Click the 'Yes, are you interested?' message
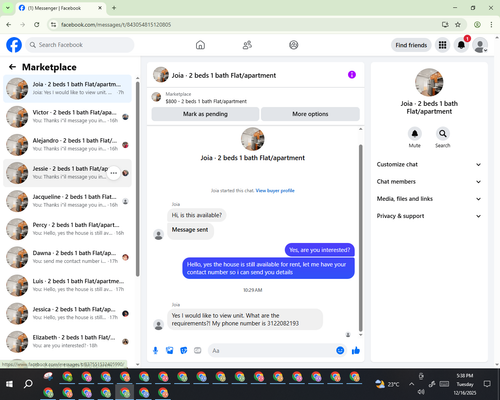The width and height of the screenshot is (500, 400). 319,250
